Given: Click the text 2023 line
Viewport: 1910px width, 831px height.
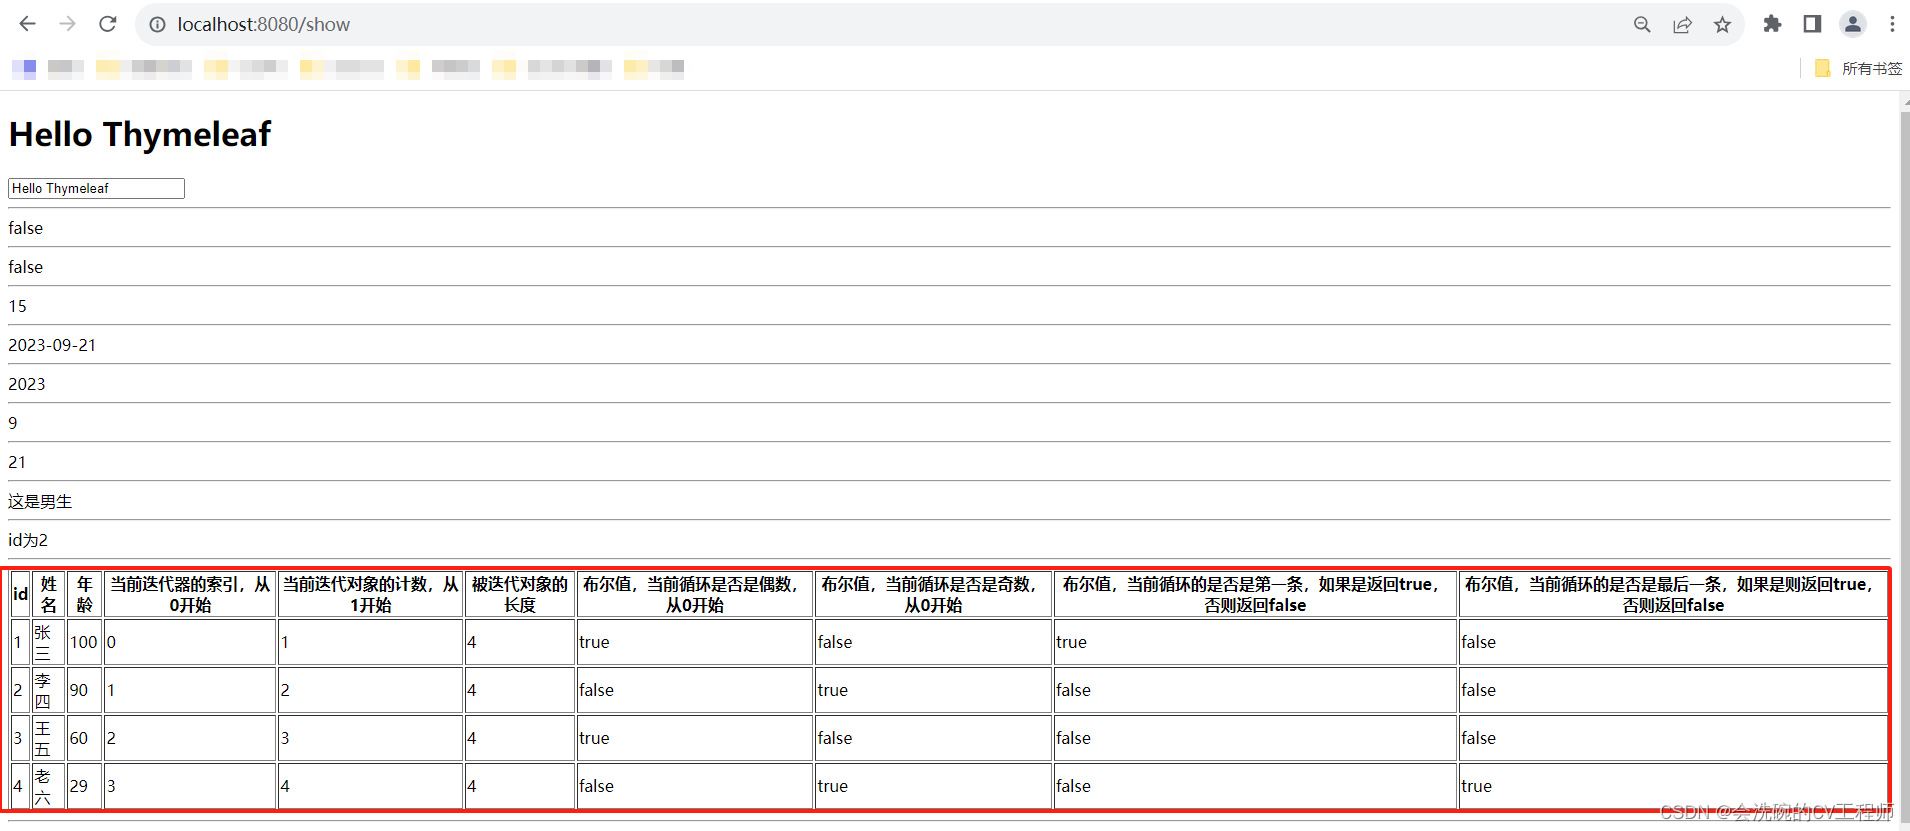Looking at the screenshot, I should pos(27,384).
